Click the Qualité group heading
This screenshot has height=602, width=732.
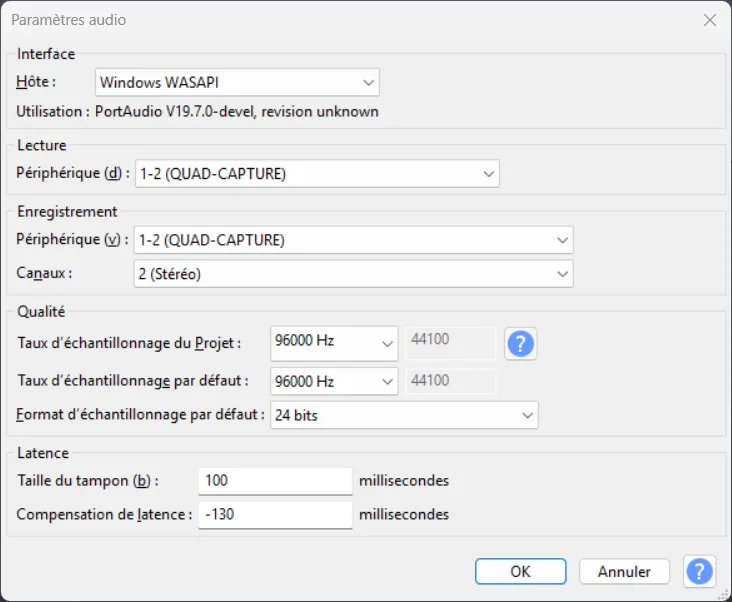[41, 312]
